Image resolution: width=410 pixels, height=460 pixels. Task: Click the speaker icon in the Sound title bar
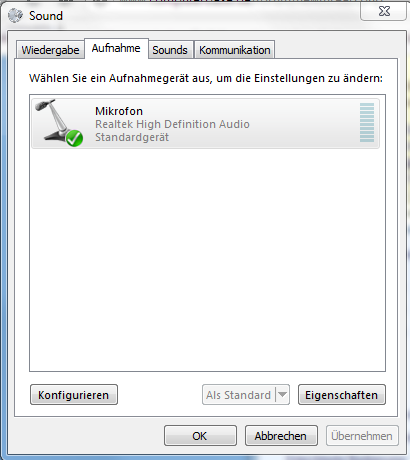pos(15,16)
